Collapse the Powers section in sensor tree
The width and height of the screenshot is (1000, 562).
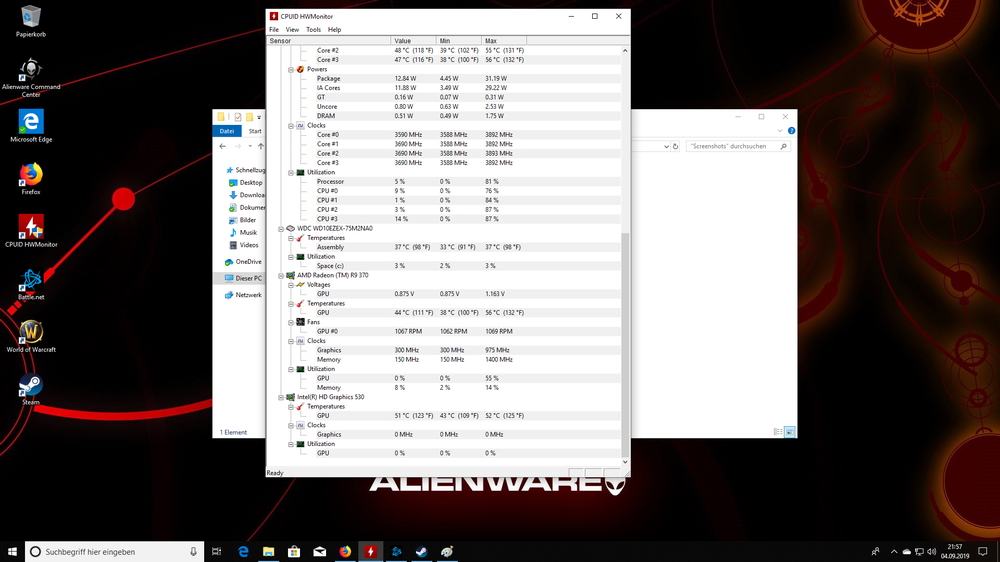tap(290, 69)
